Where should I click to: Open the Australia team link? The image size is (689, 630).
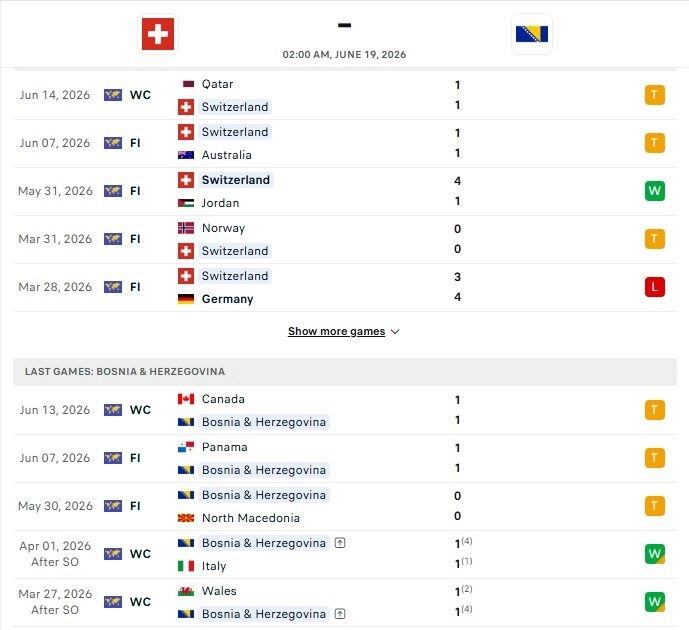tap(226, 155)
